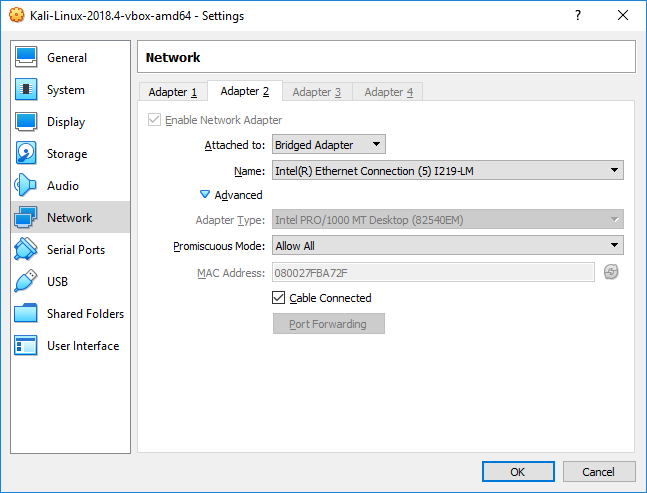Open the Attached to dropdown
The height and width of the screenshot is (493, 647).
329,145
